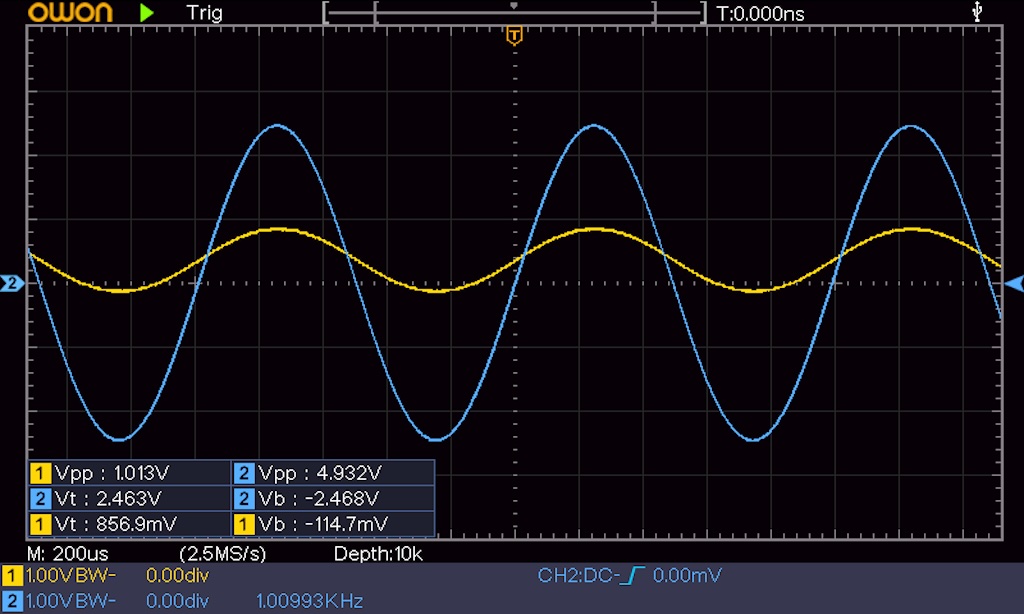Click the blue channel 2 badge in bottom bar
Image resolution: width=1024 pixels, height=614 pixels.
coord(12,600)
